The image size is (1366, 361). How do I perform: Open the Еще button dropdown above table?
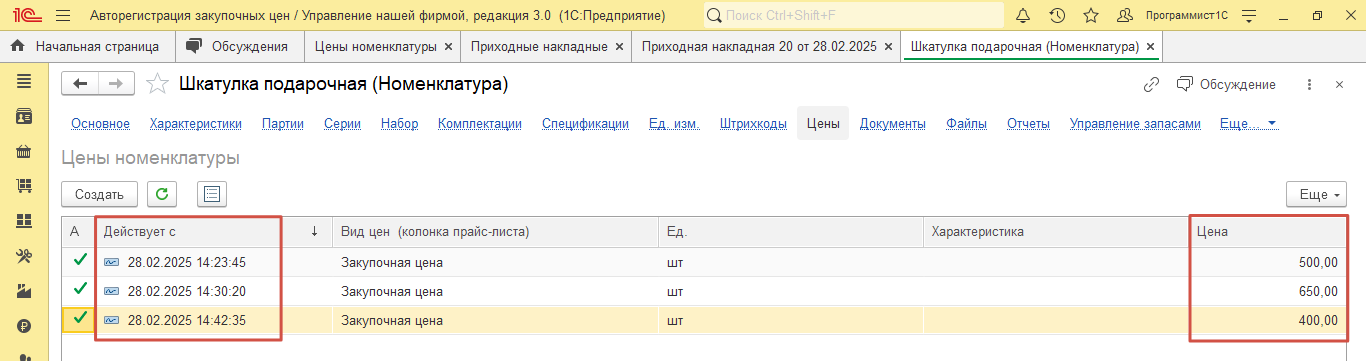[x=1316, y=194]
